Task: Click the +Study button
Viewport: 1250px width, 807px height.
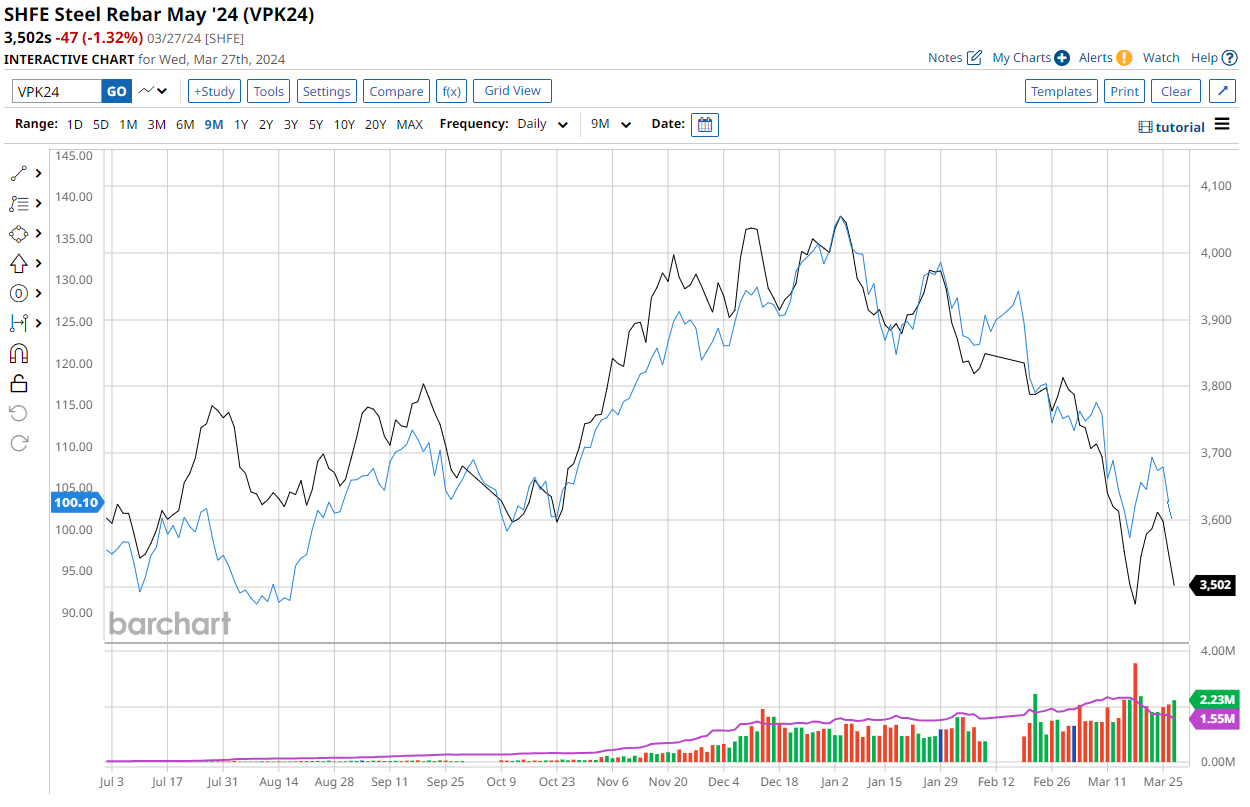Action: click(x=214, y=91)
